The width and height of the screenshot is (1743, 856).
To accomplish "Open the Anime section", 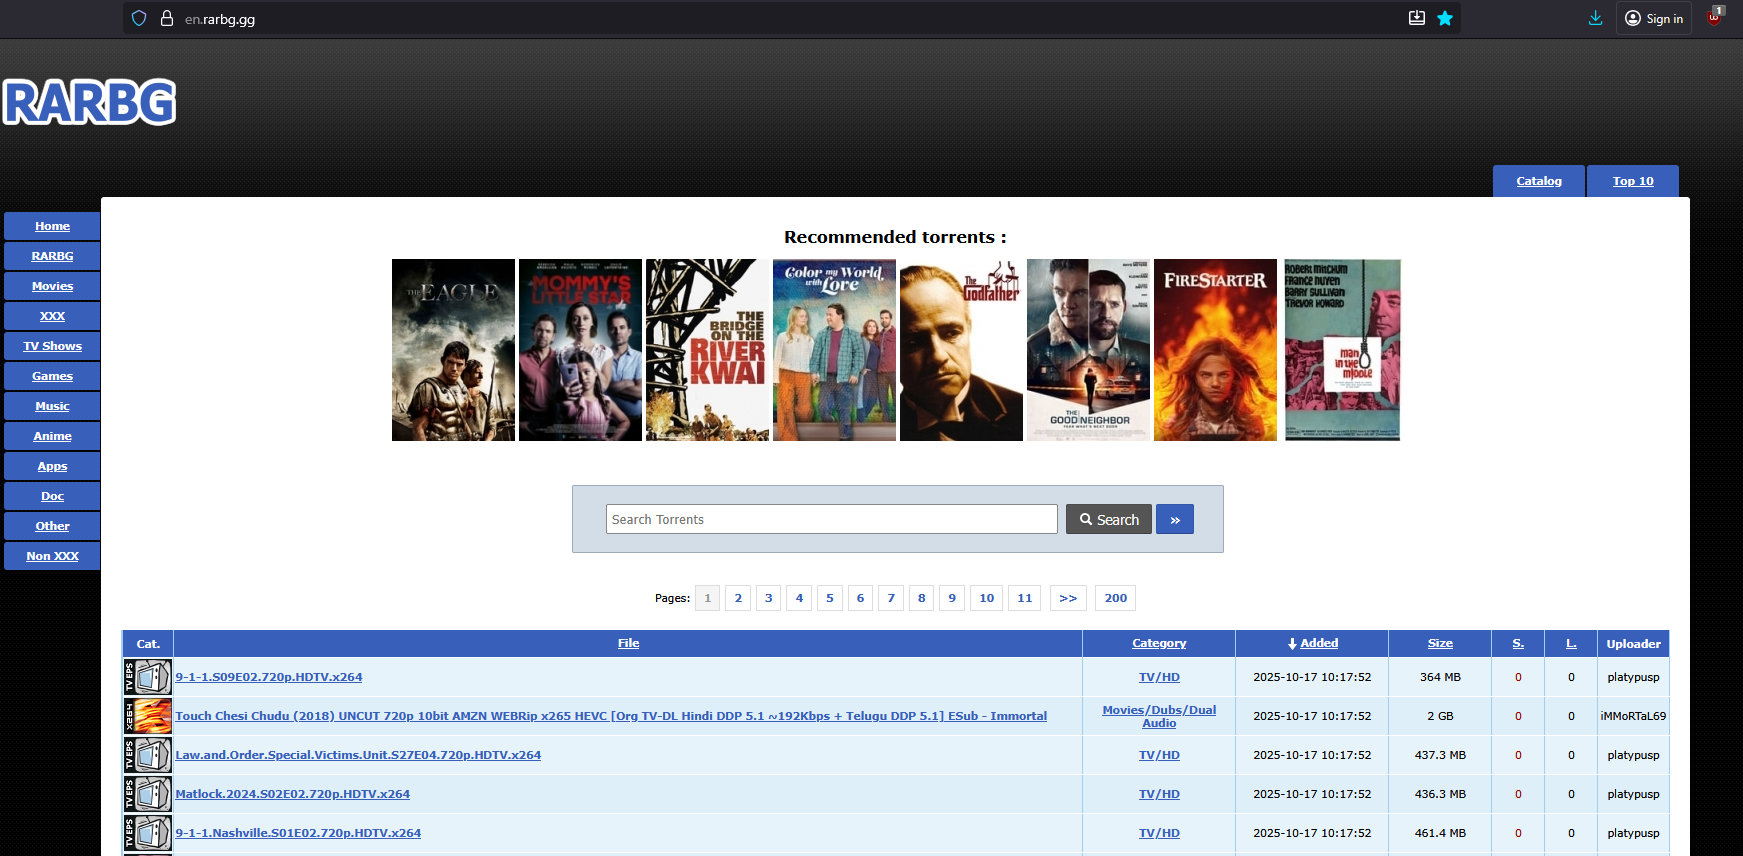I will pos(52,436).
